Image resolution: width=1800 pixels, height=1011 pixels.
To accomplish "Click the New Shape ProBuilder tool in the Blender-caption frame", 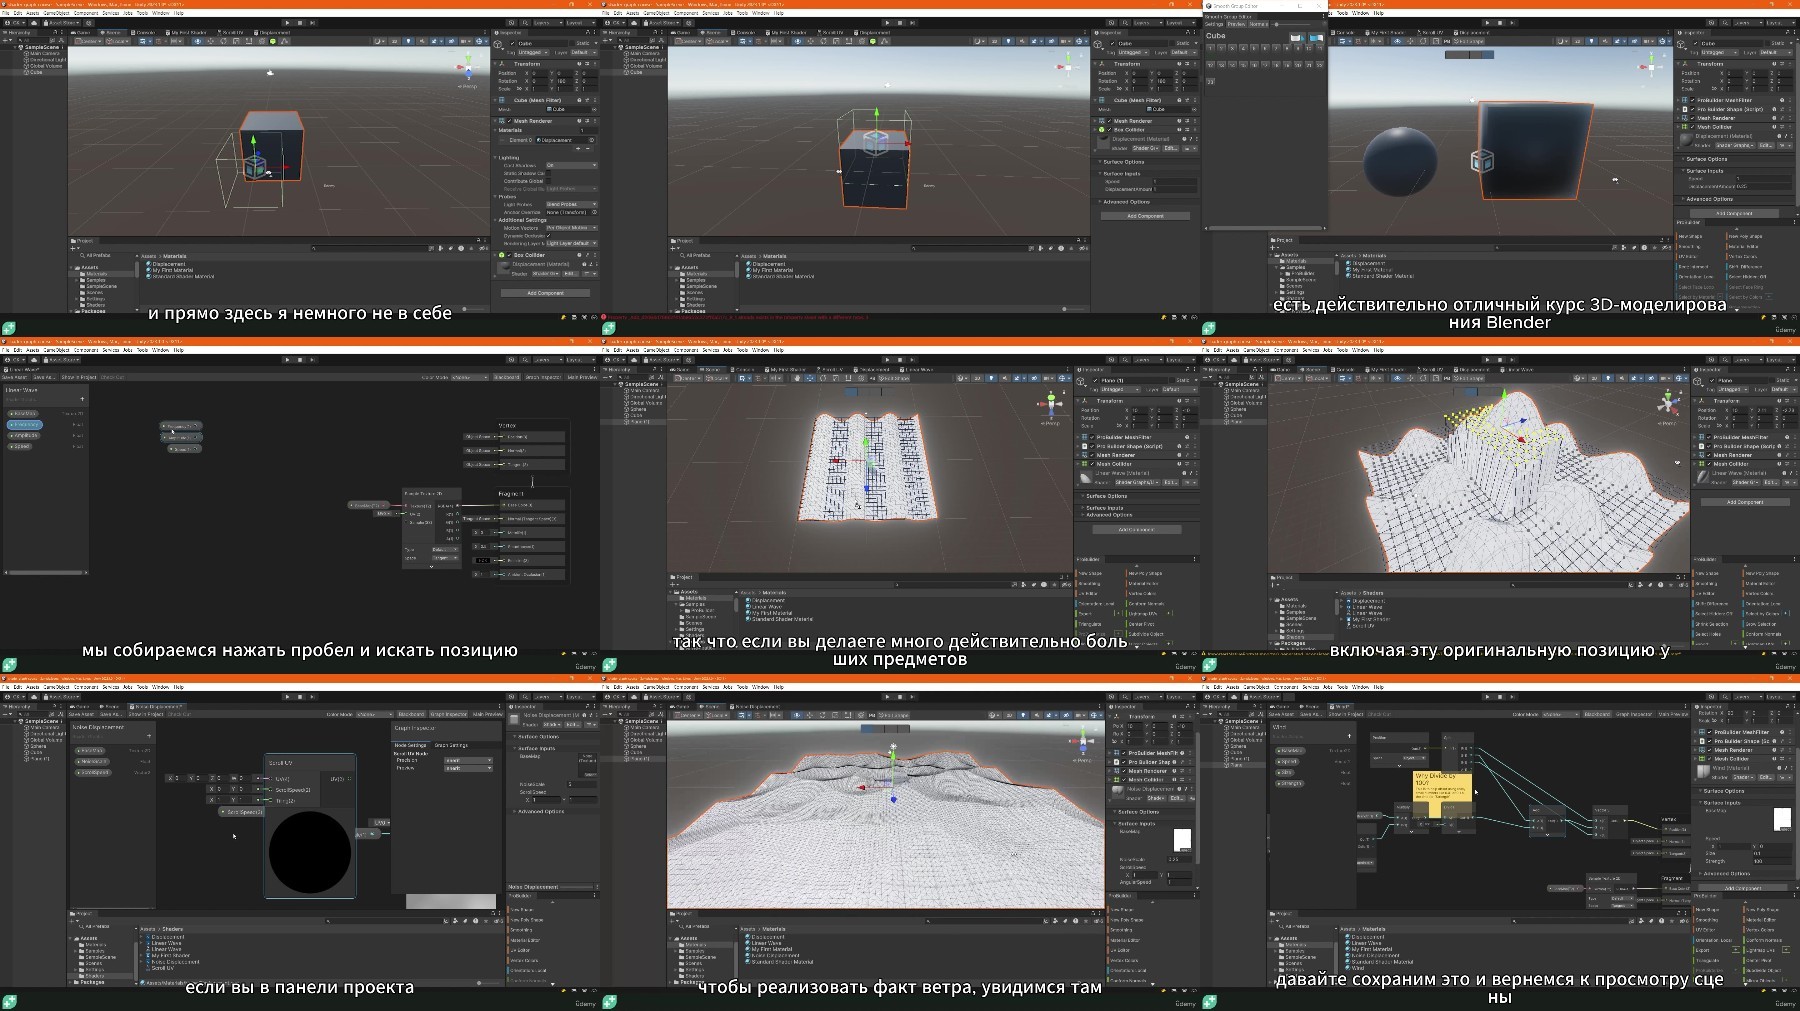I will pos(1690,236).
